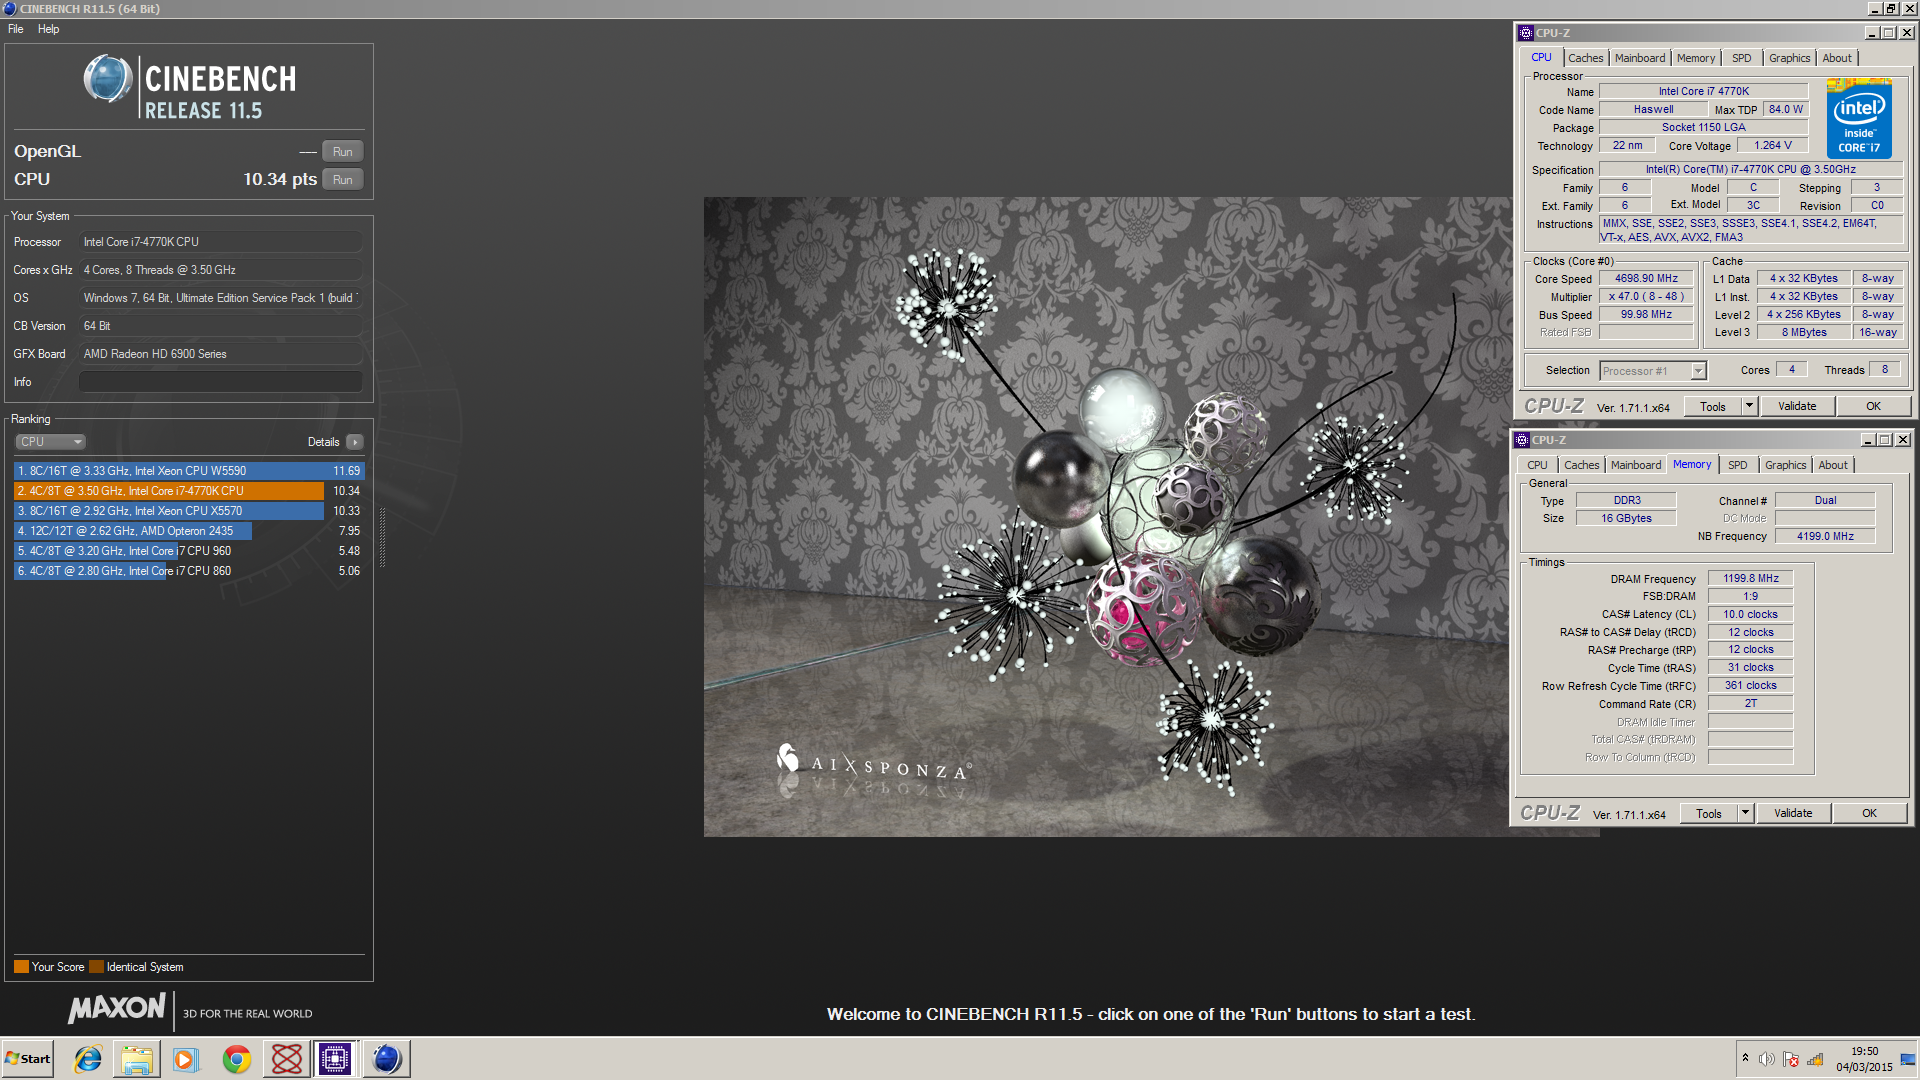Image resolution: width=1920 pixels, height=1080 pixels.
Task: Click the Core Speed value 4698.90 MHz
Action: click(1646, 279)
